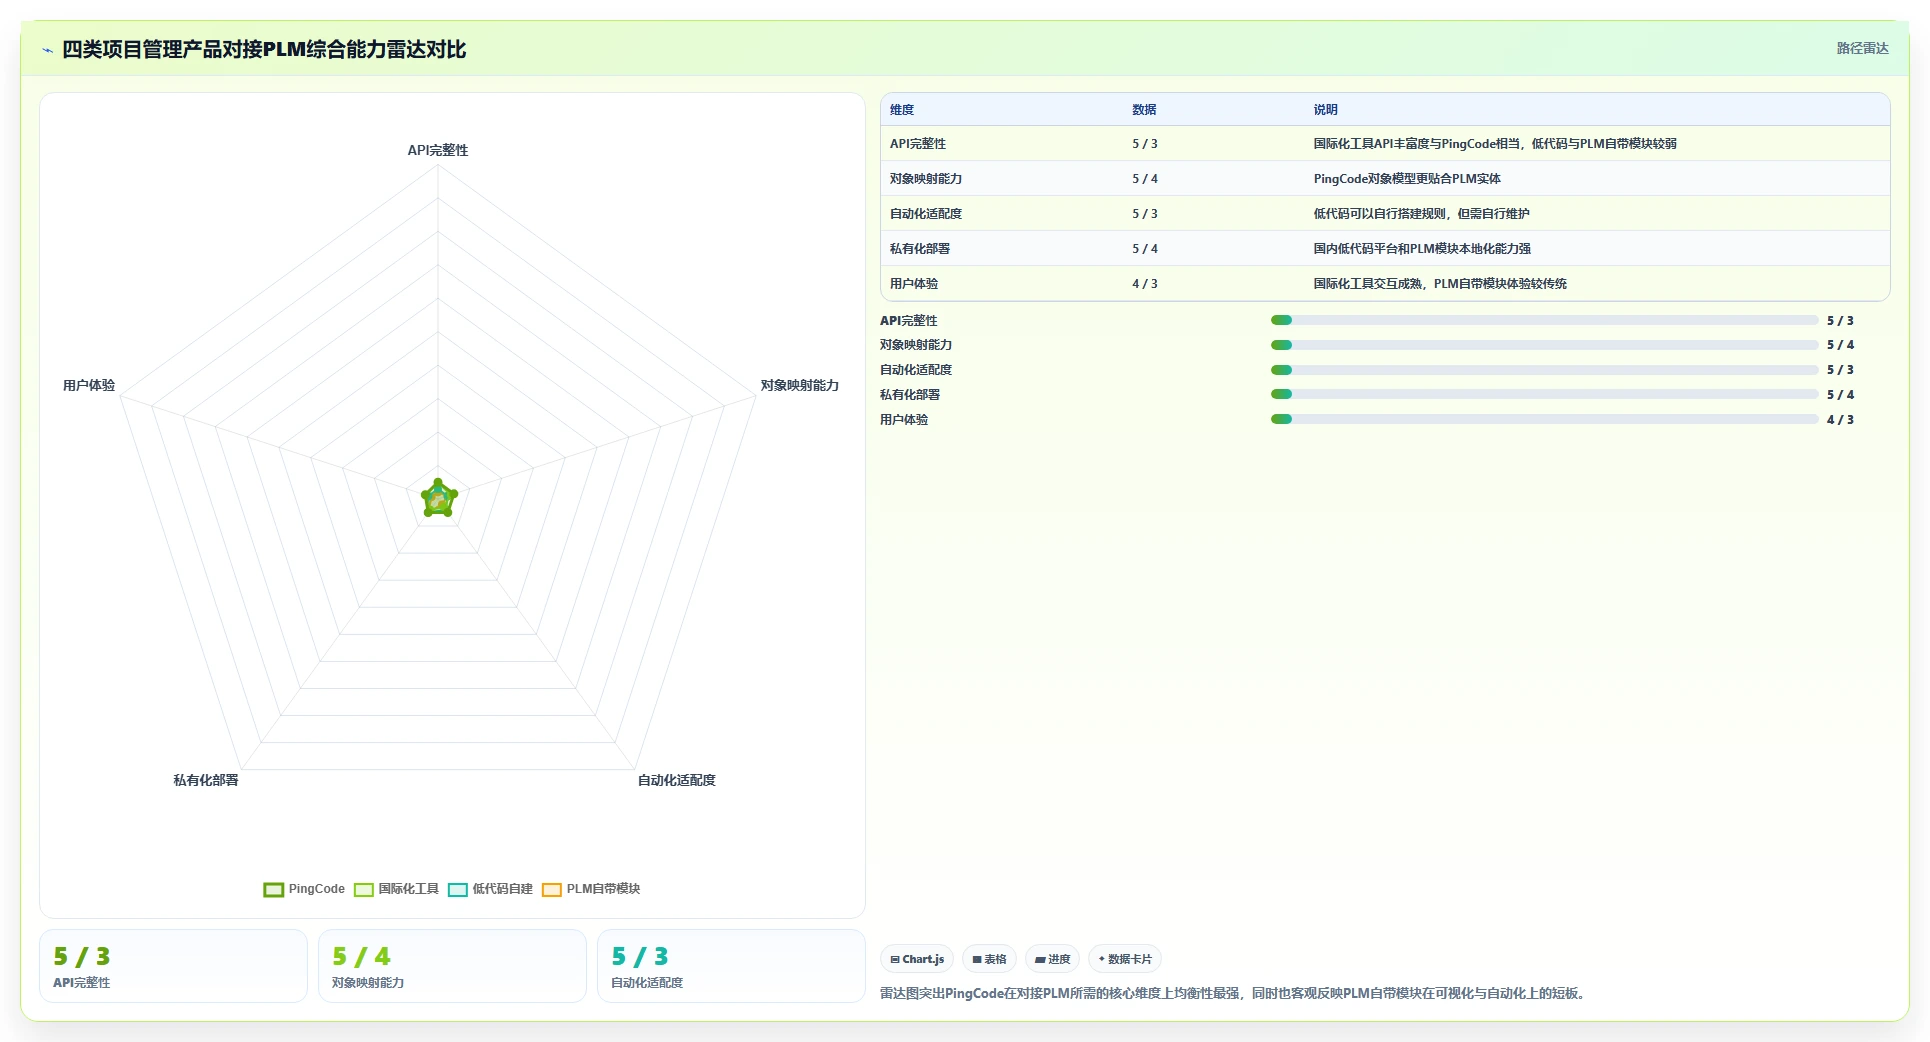Click the 用户体验 progress bar

[1544, 419]
